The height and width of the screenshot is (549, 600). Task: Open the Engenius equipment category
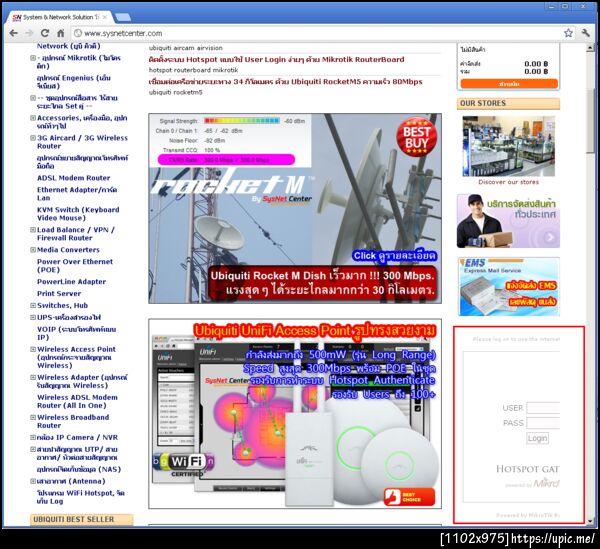click(73, 82)
